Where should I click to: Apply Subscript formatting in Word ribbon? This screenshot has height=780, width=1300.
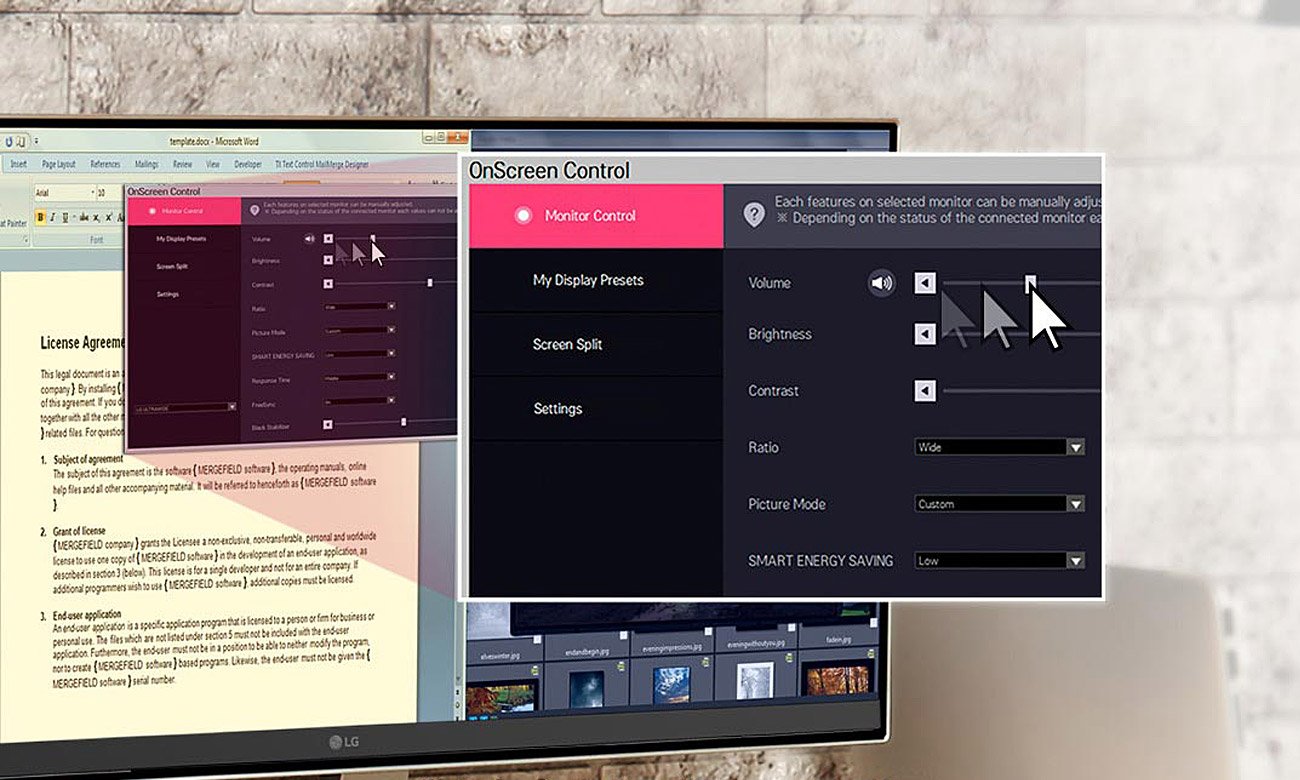96,217
